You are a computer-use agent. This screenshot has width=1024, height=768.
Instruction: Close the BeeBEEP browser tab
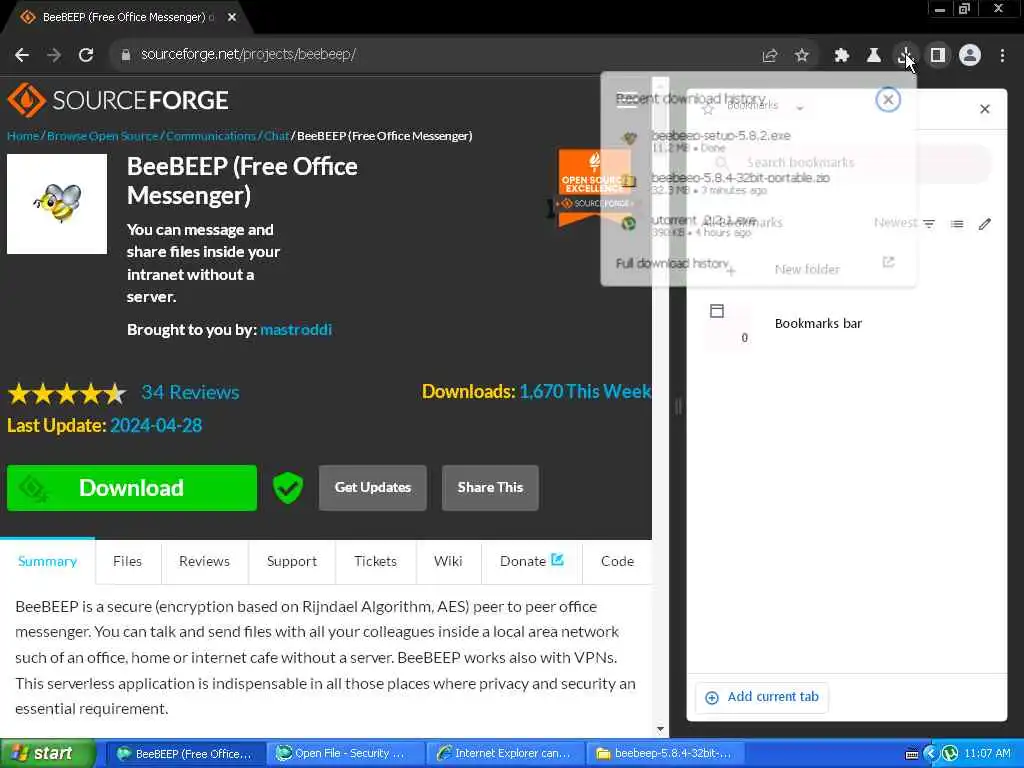tap(232, 17)
